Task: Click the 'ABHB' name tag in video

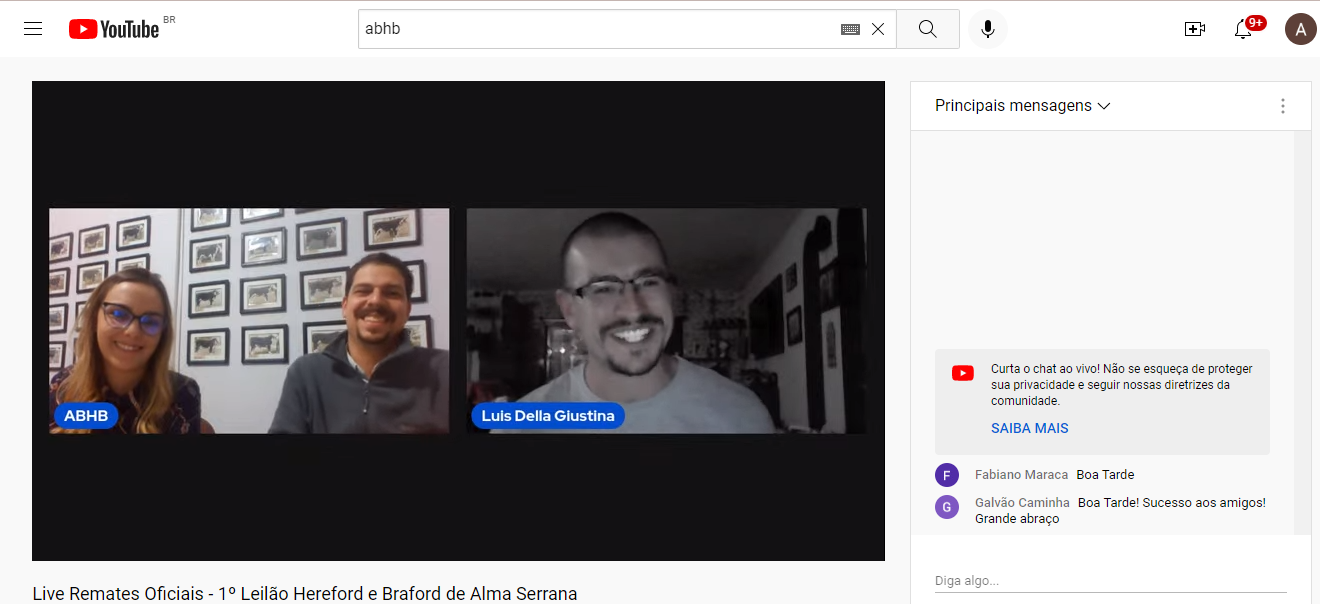Action: (x=86, y=416)
